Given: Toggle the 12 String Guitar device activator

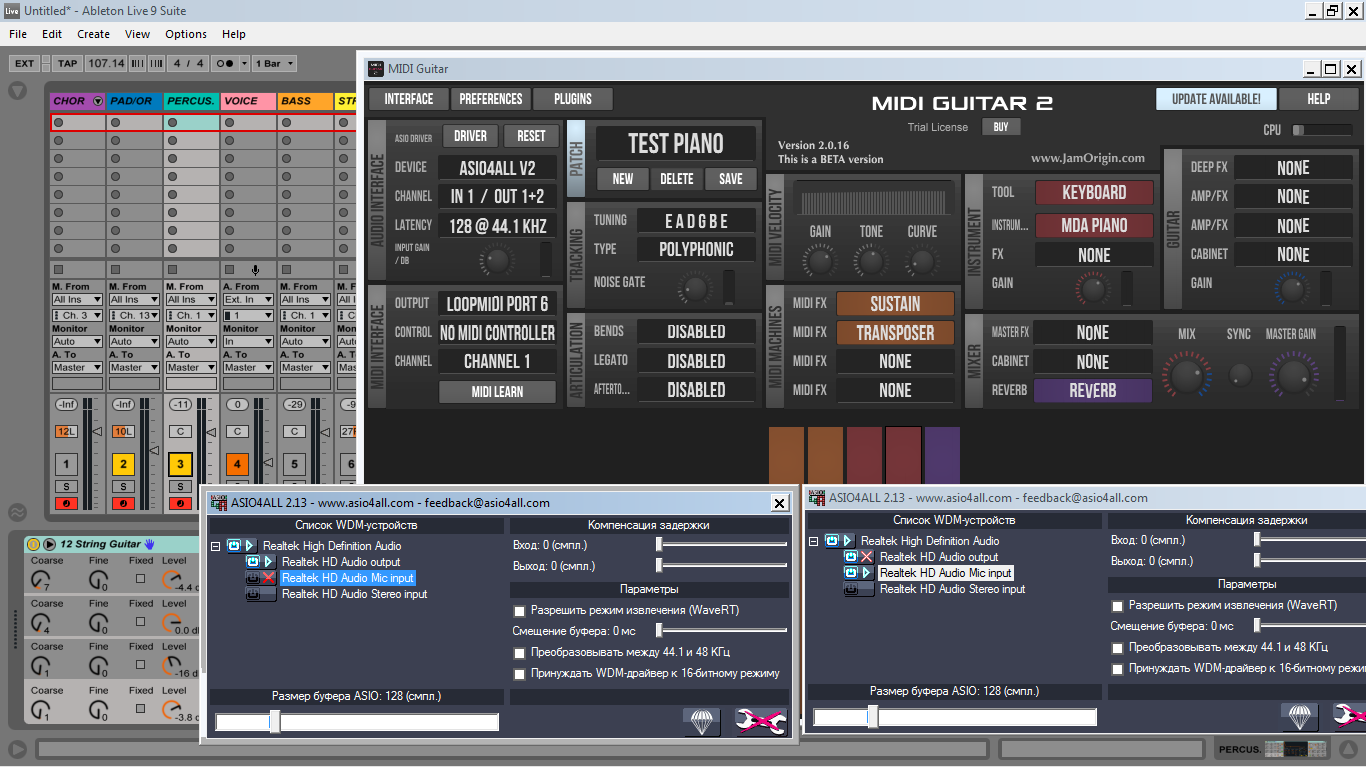Looking at the screenshot, I should click(x=33, y=544).
